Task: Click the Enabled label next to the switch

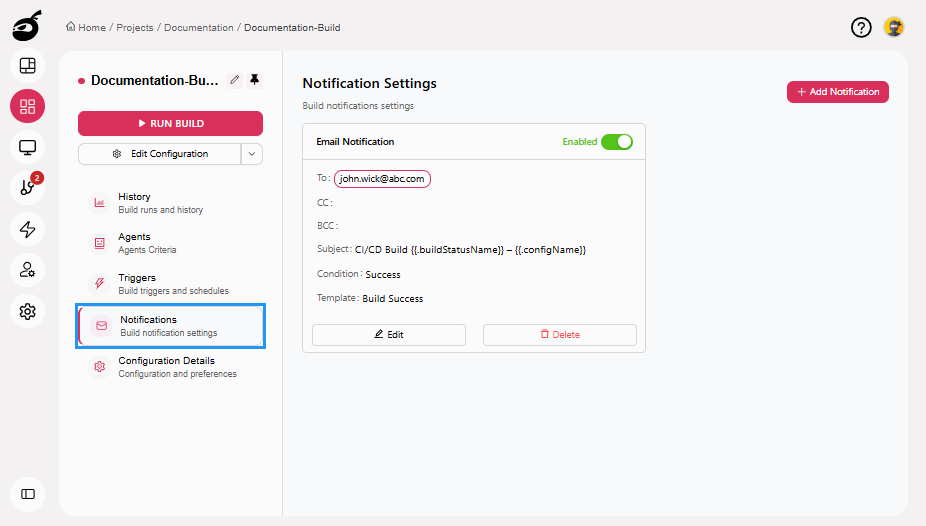Action: click(579, 142)
